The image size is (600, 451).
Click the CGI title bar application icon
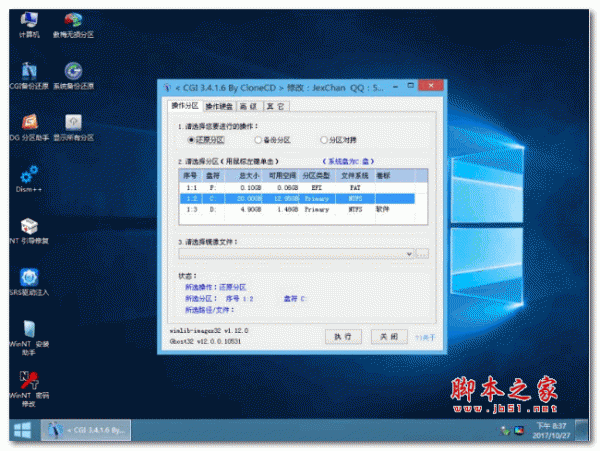[x=167, y=88]
